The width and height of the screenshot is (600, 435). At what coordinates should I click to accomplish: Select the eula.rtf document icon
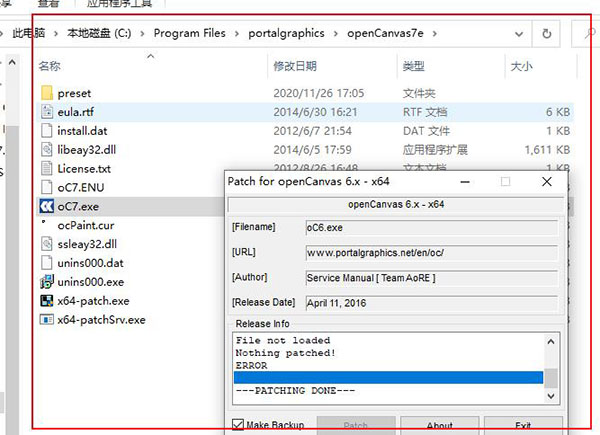click(x=46, y=112)
